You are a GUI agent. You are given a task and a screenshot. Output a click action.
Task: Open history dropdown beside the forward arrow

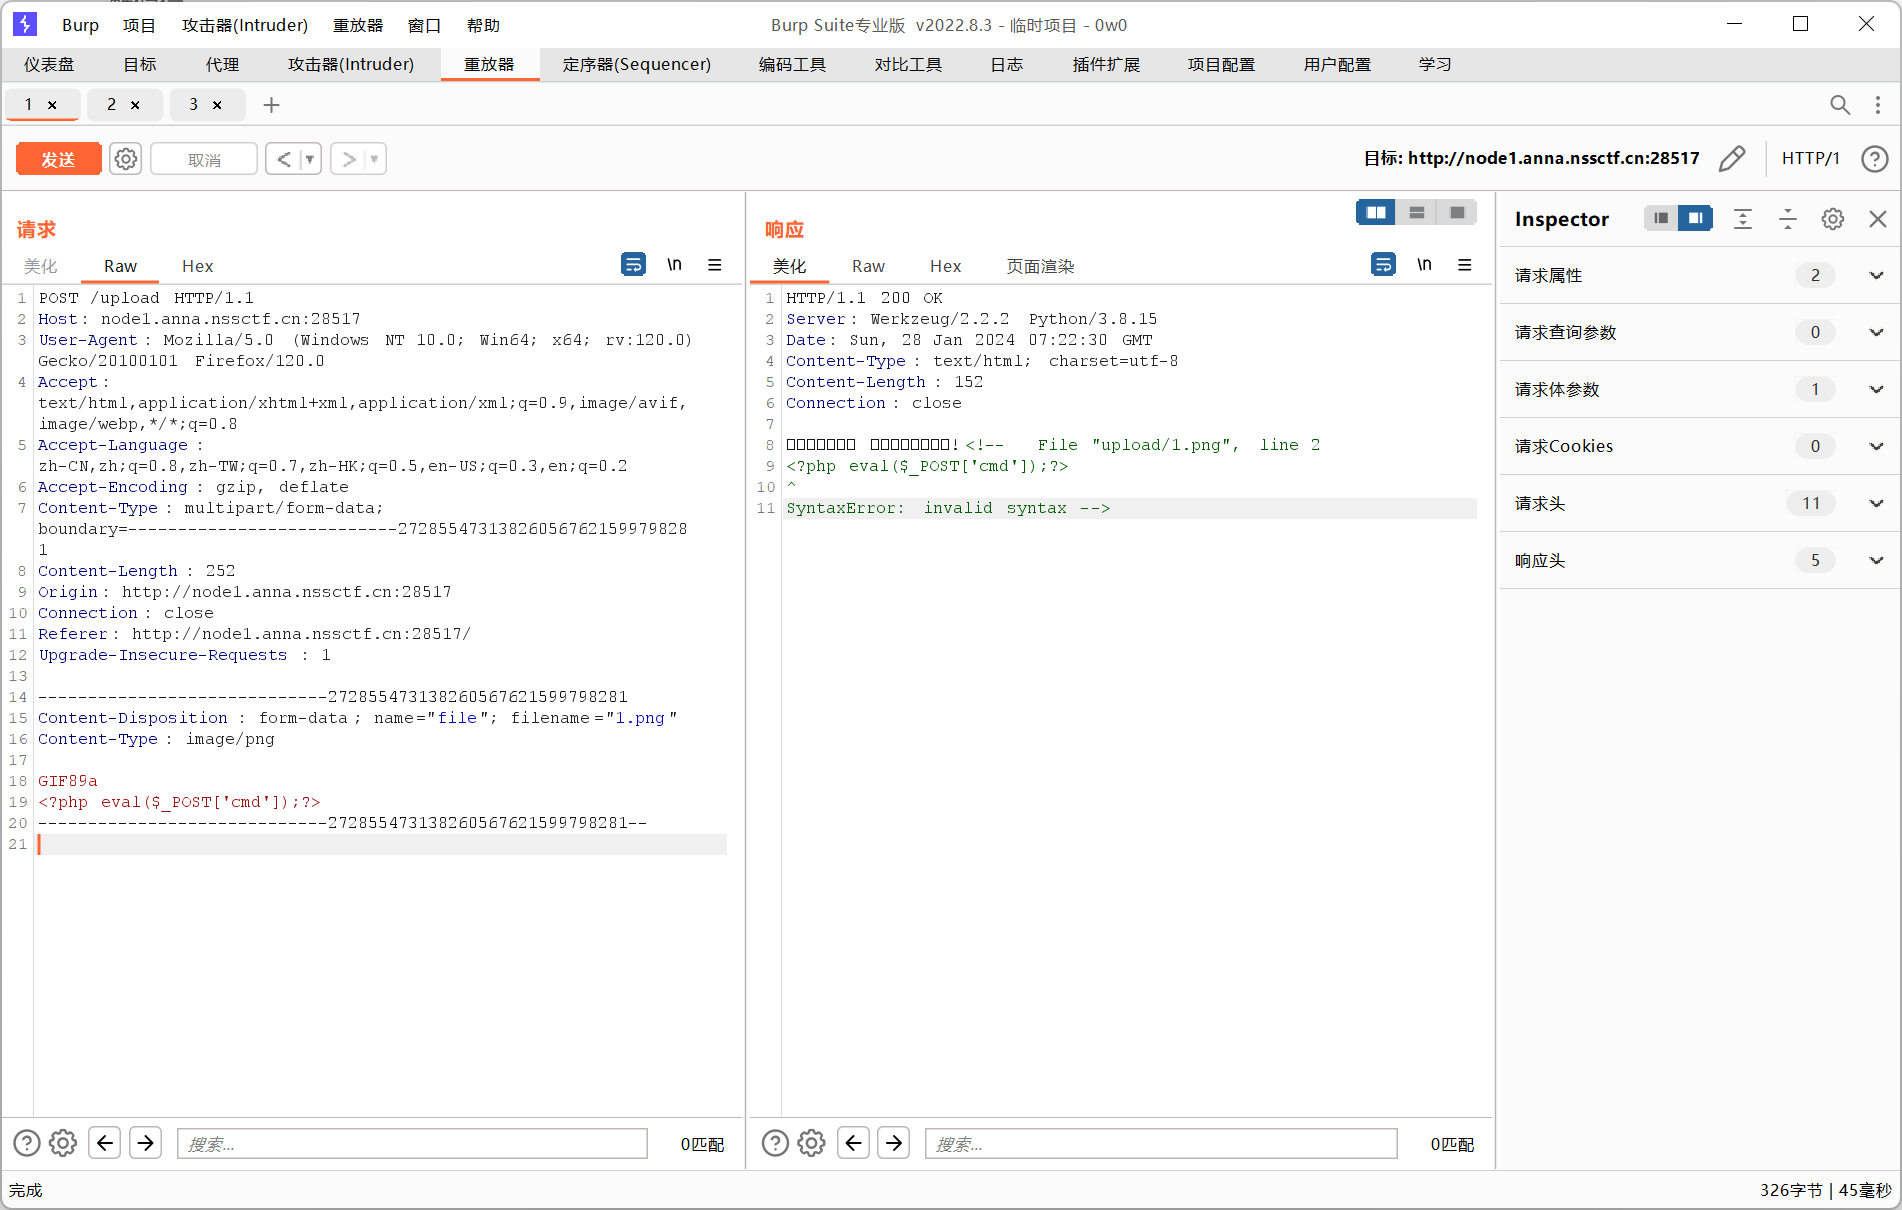pos(375,159)
